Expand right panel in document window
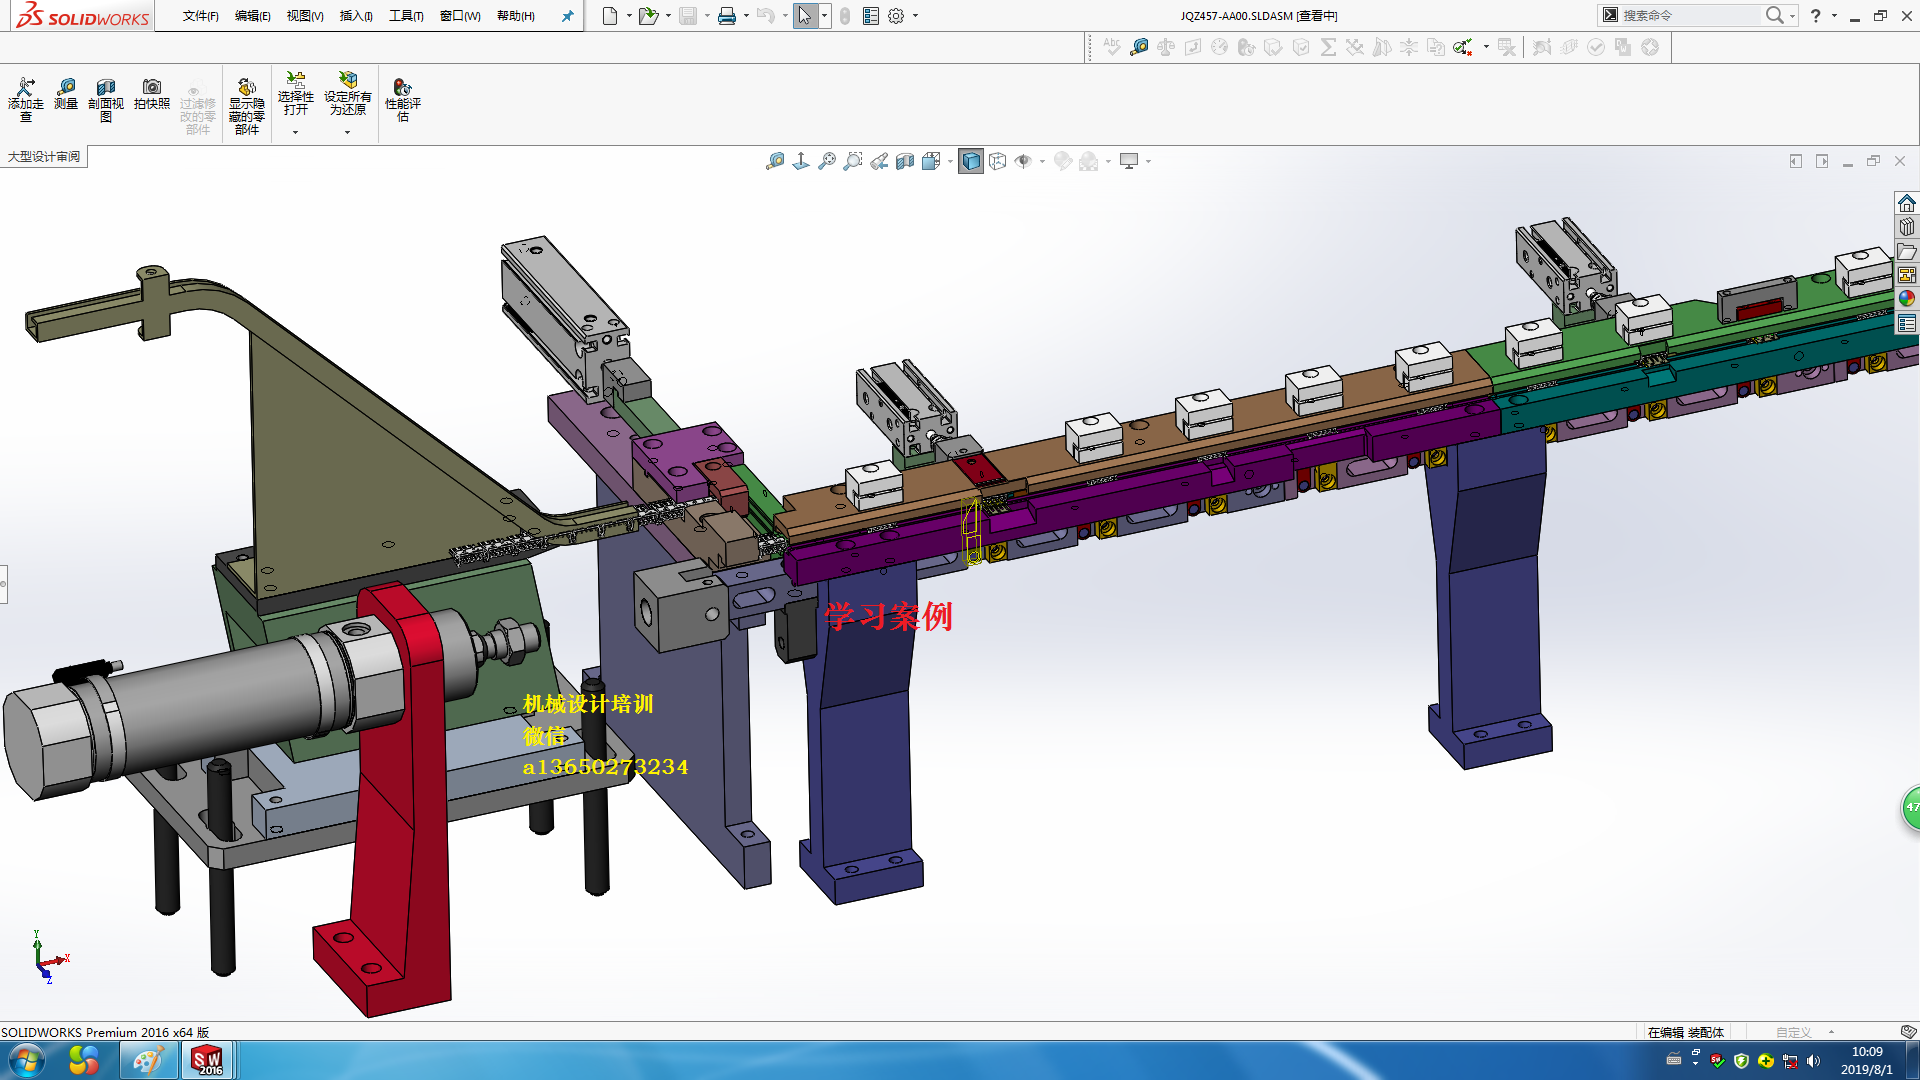Image resolution: width=1920 pixels, height=1080 pixels. [x=1822, y=161]
